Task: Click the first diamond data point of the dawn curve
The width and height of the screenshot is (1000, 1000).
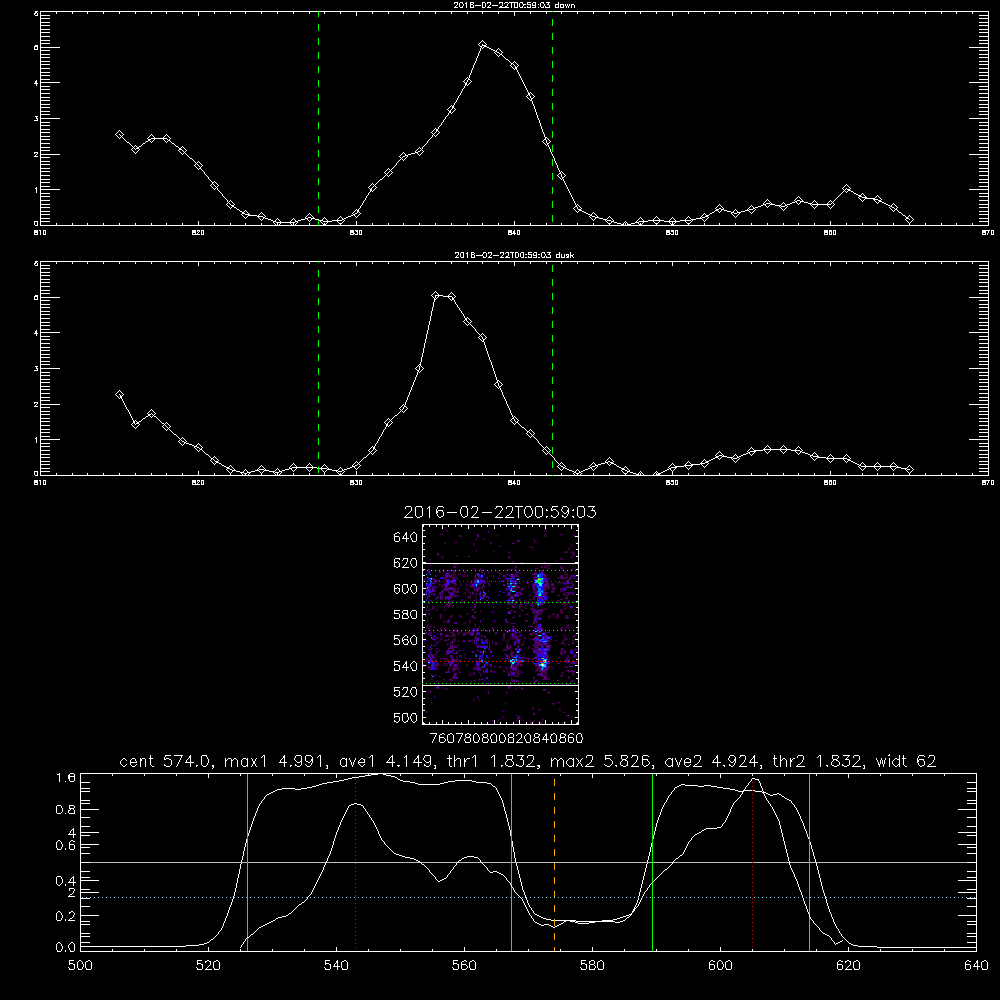Action: [x=119, y=135]
